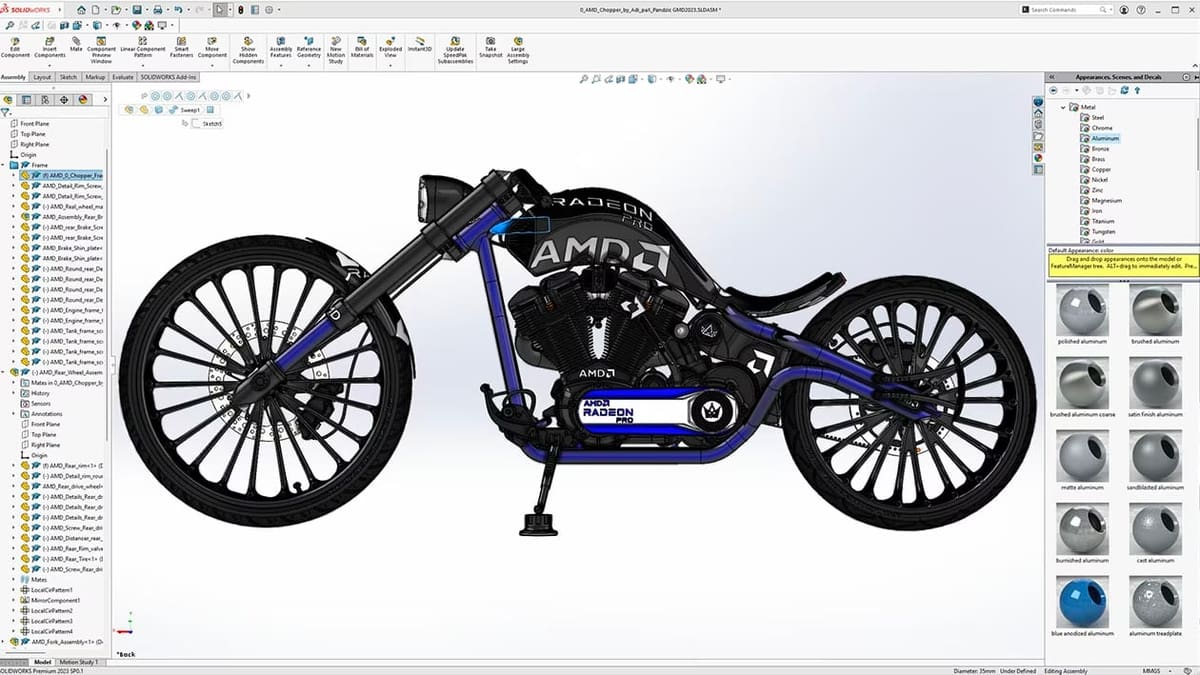Collapse the Appearances task pane

click(x=1052, y=76)
